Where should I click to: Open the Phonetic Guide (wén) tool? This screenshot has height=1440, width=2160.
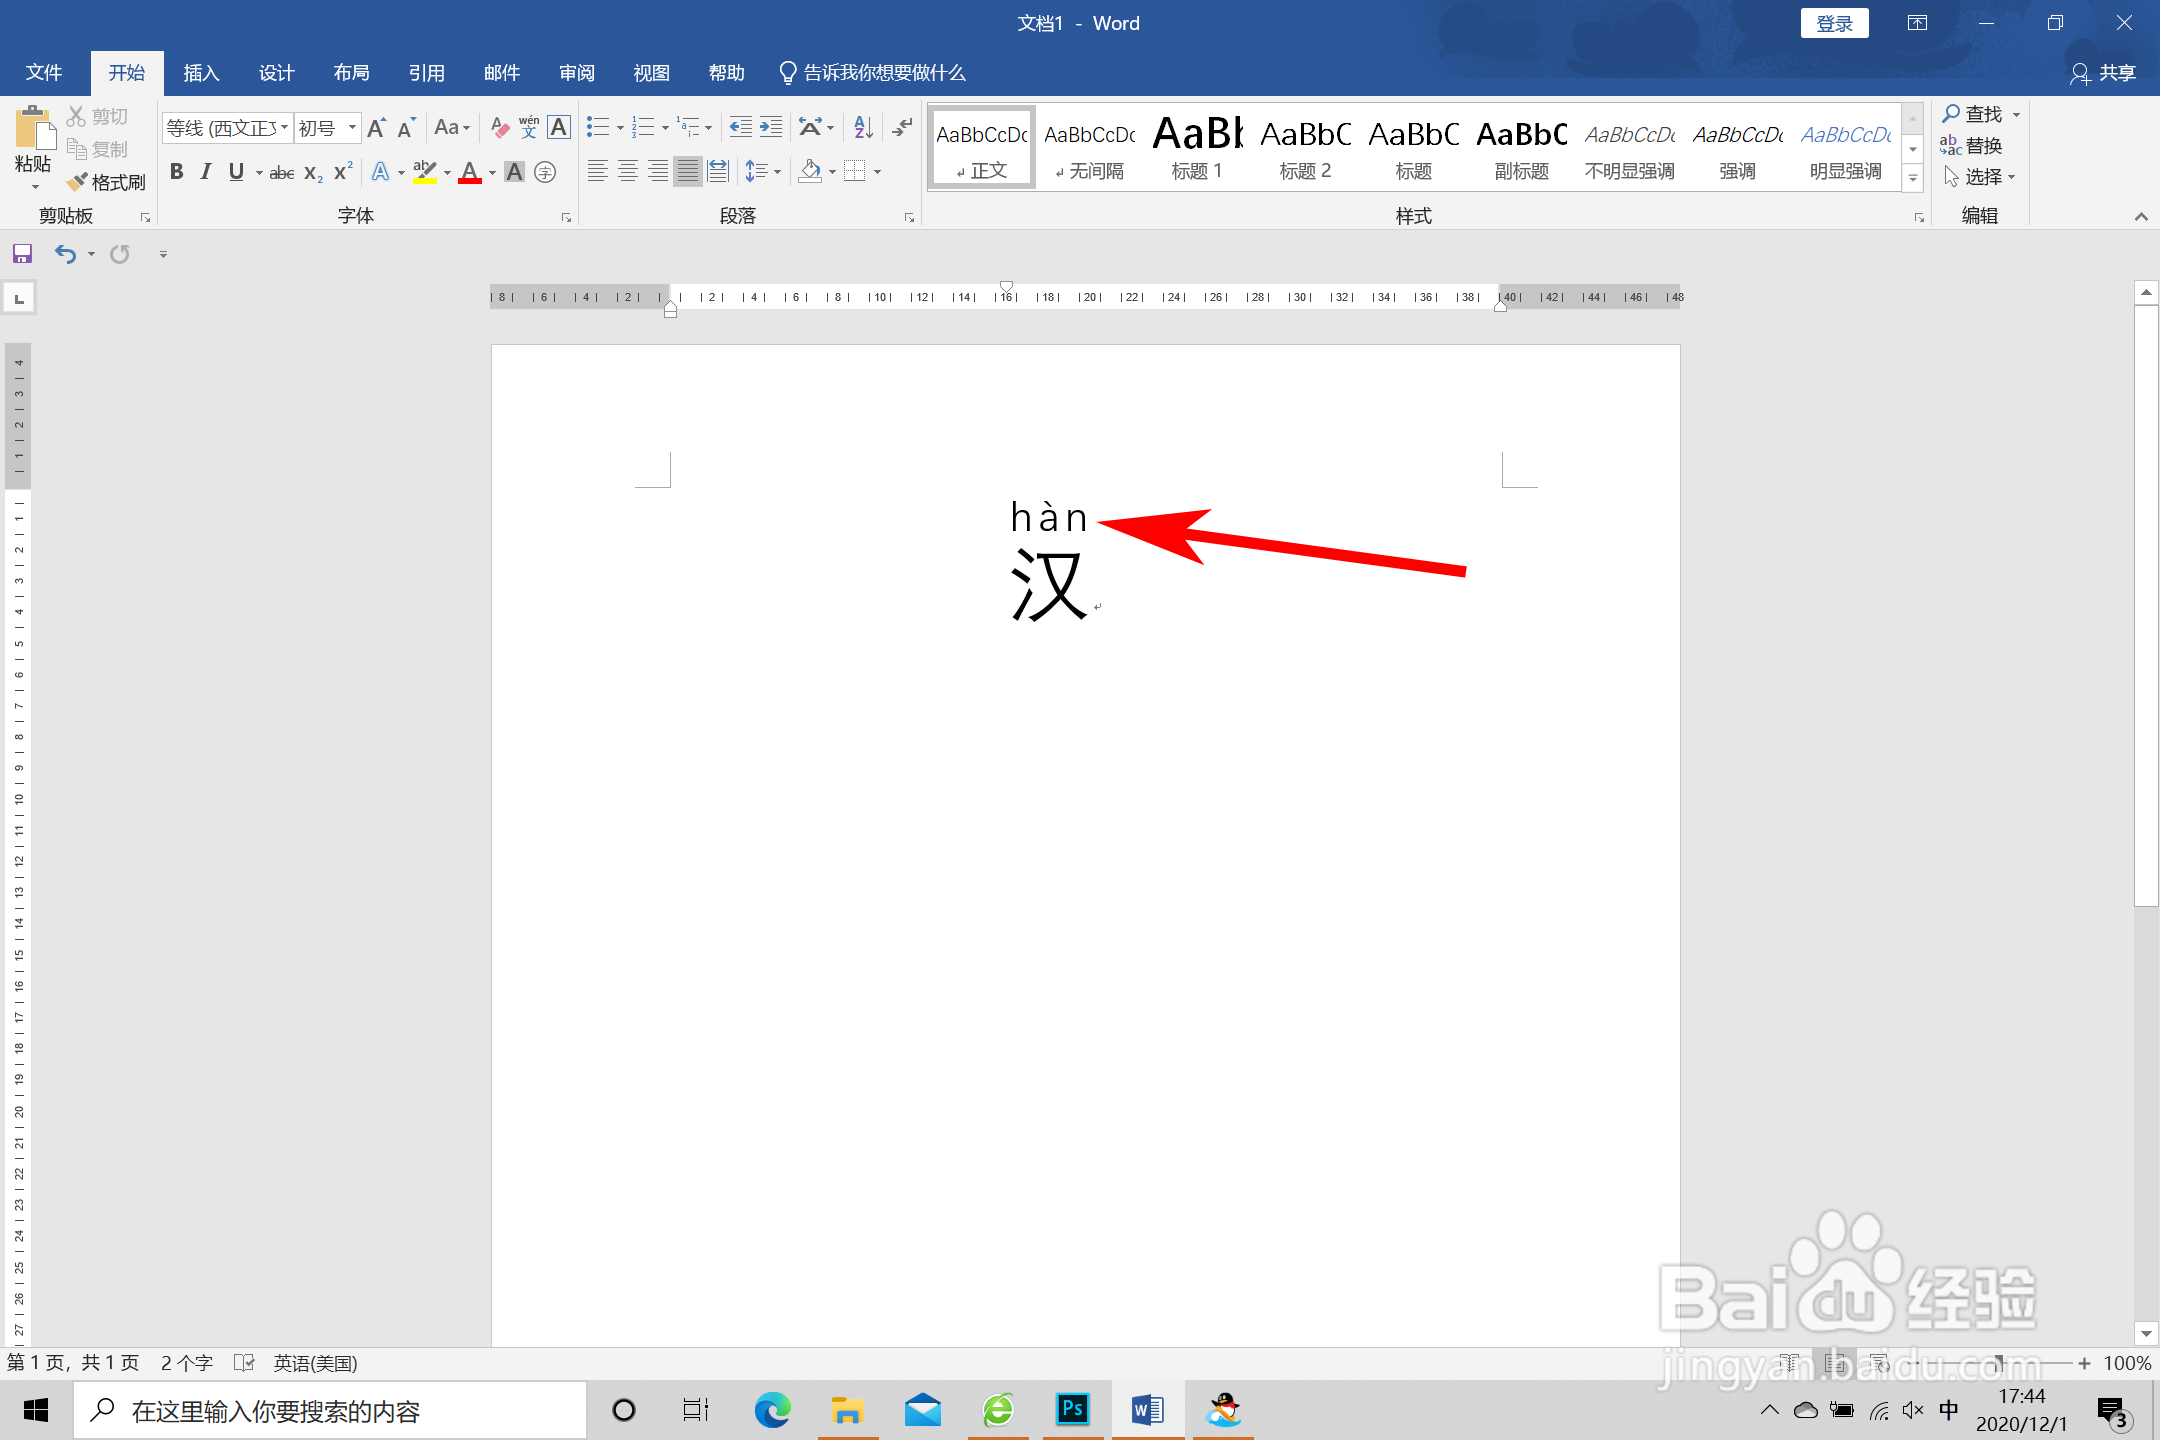[529, 128]
